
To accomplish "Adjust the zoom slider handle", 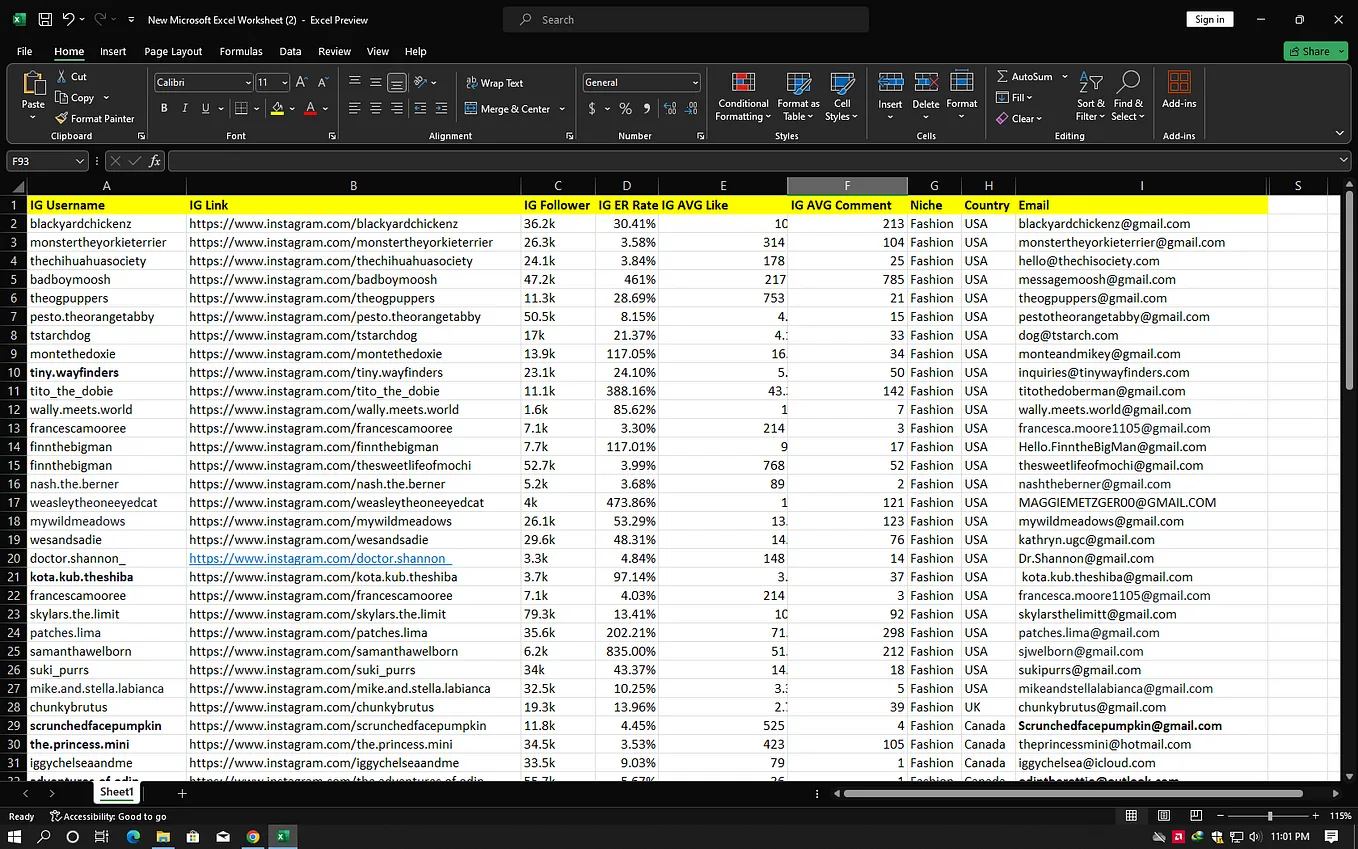I will click(1270, 816).
